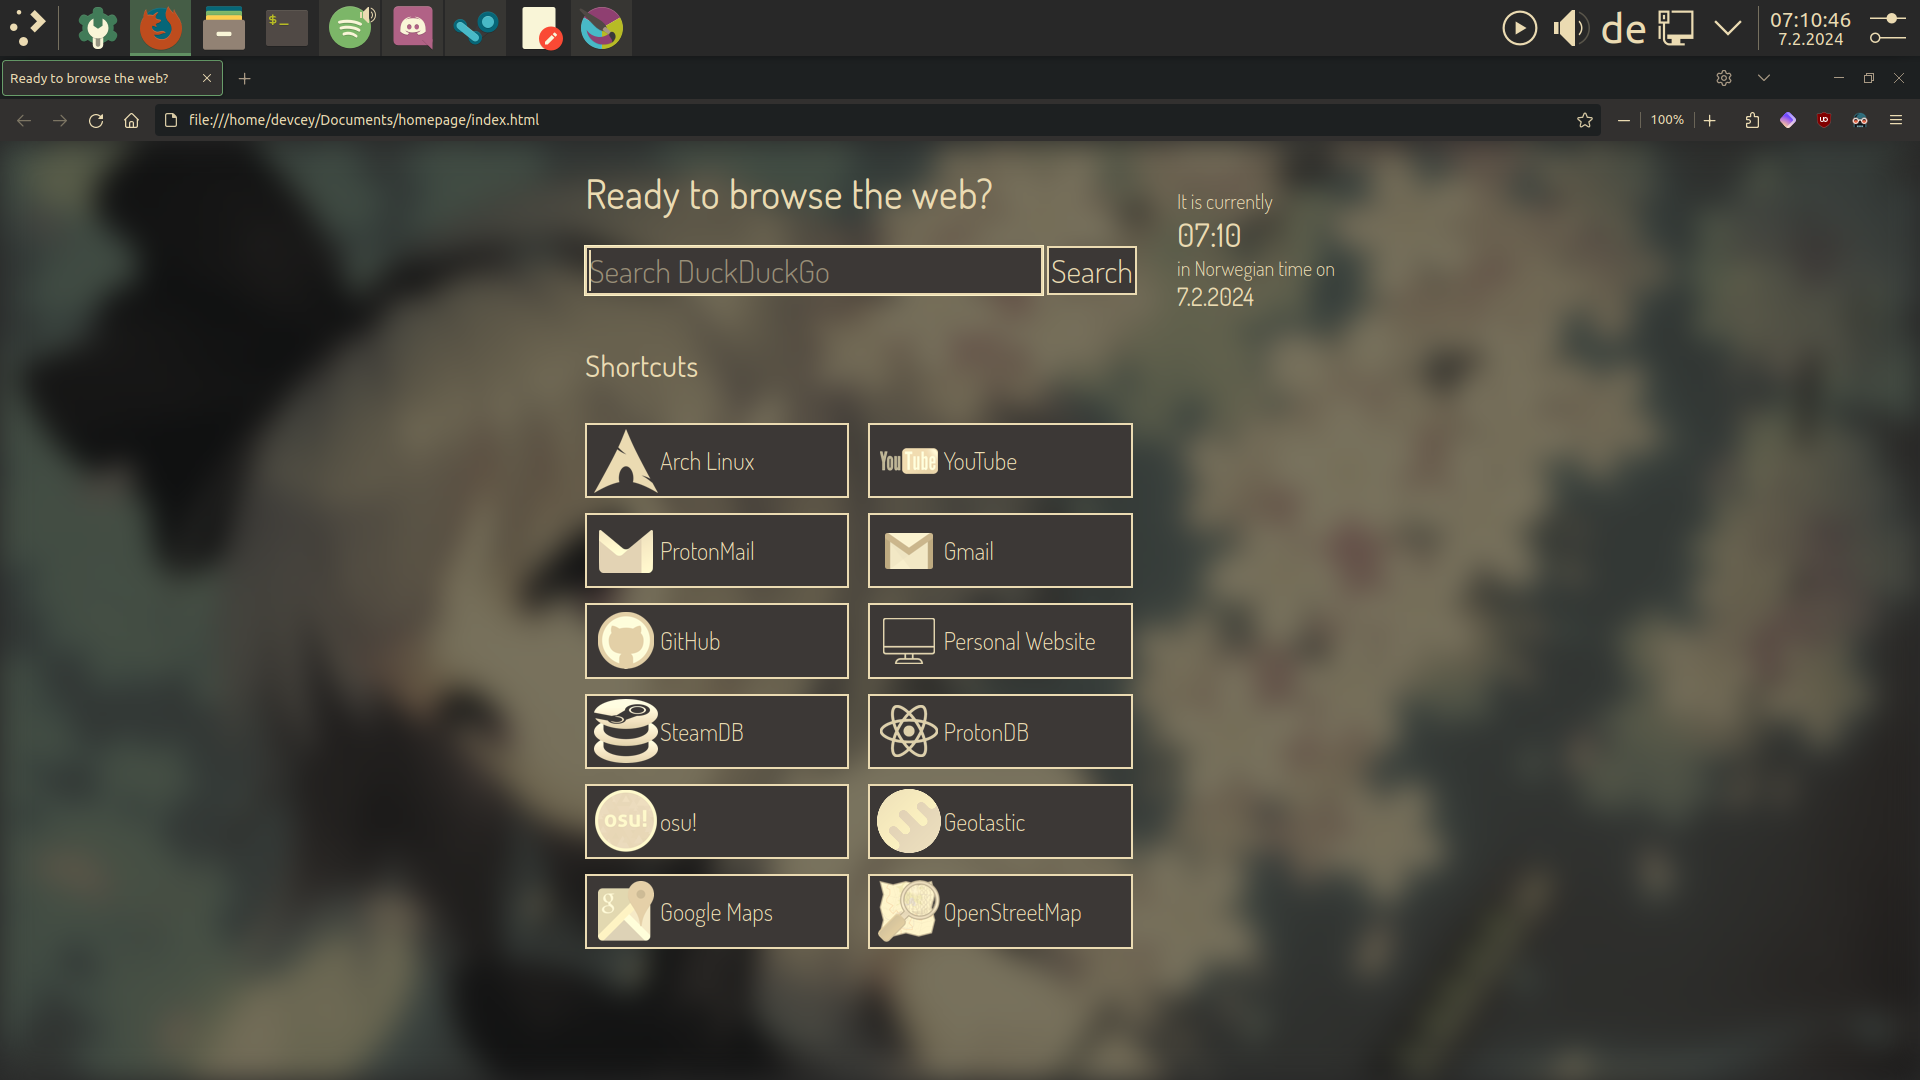This screenshot has height=1080, width=1920.
Task: Zoom out with the minus button
Action: 1624,120
